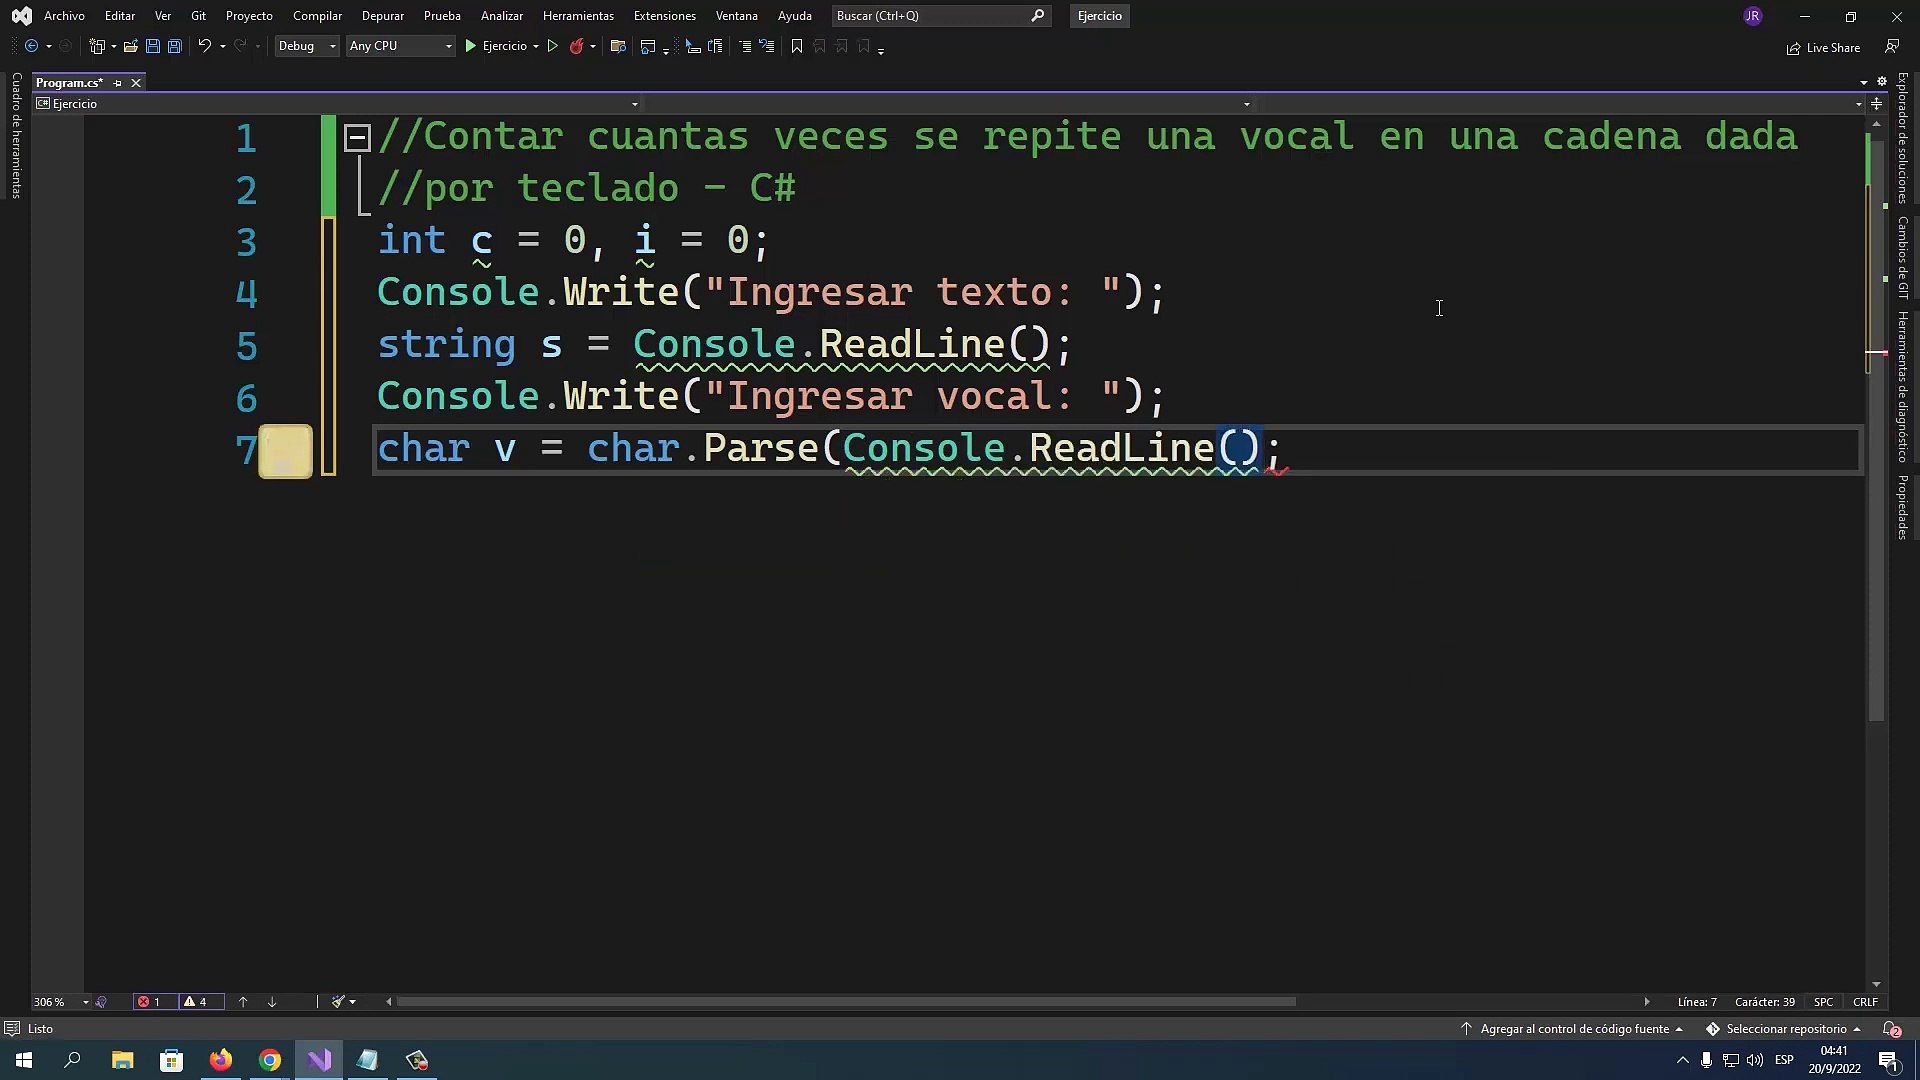Open the Depurar menu
This screenshot has height=1080, width=1920.
tap(382, 16)
